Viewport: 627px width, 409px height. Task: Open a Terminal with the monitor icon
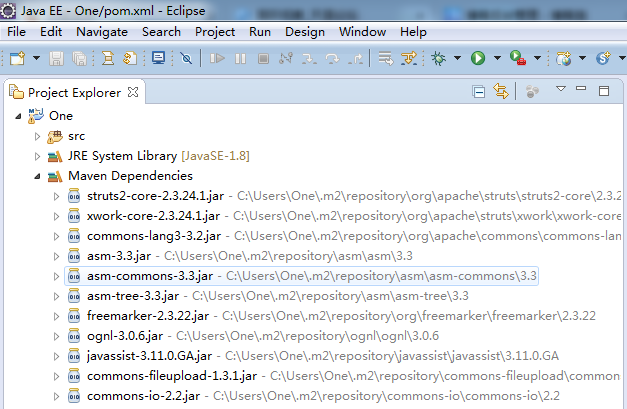(158, 58)
